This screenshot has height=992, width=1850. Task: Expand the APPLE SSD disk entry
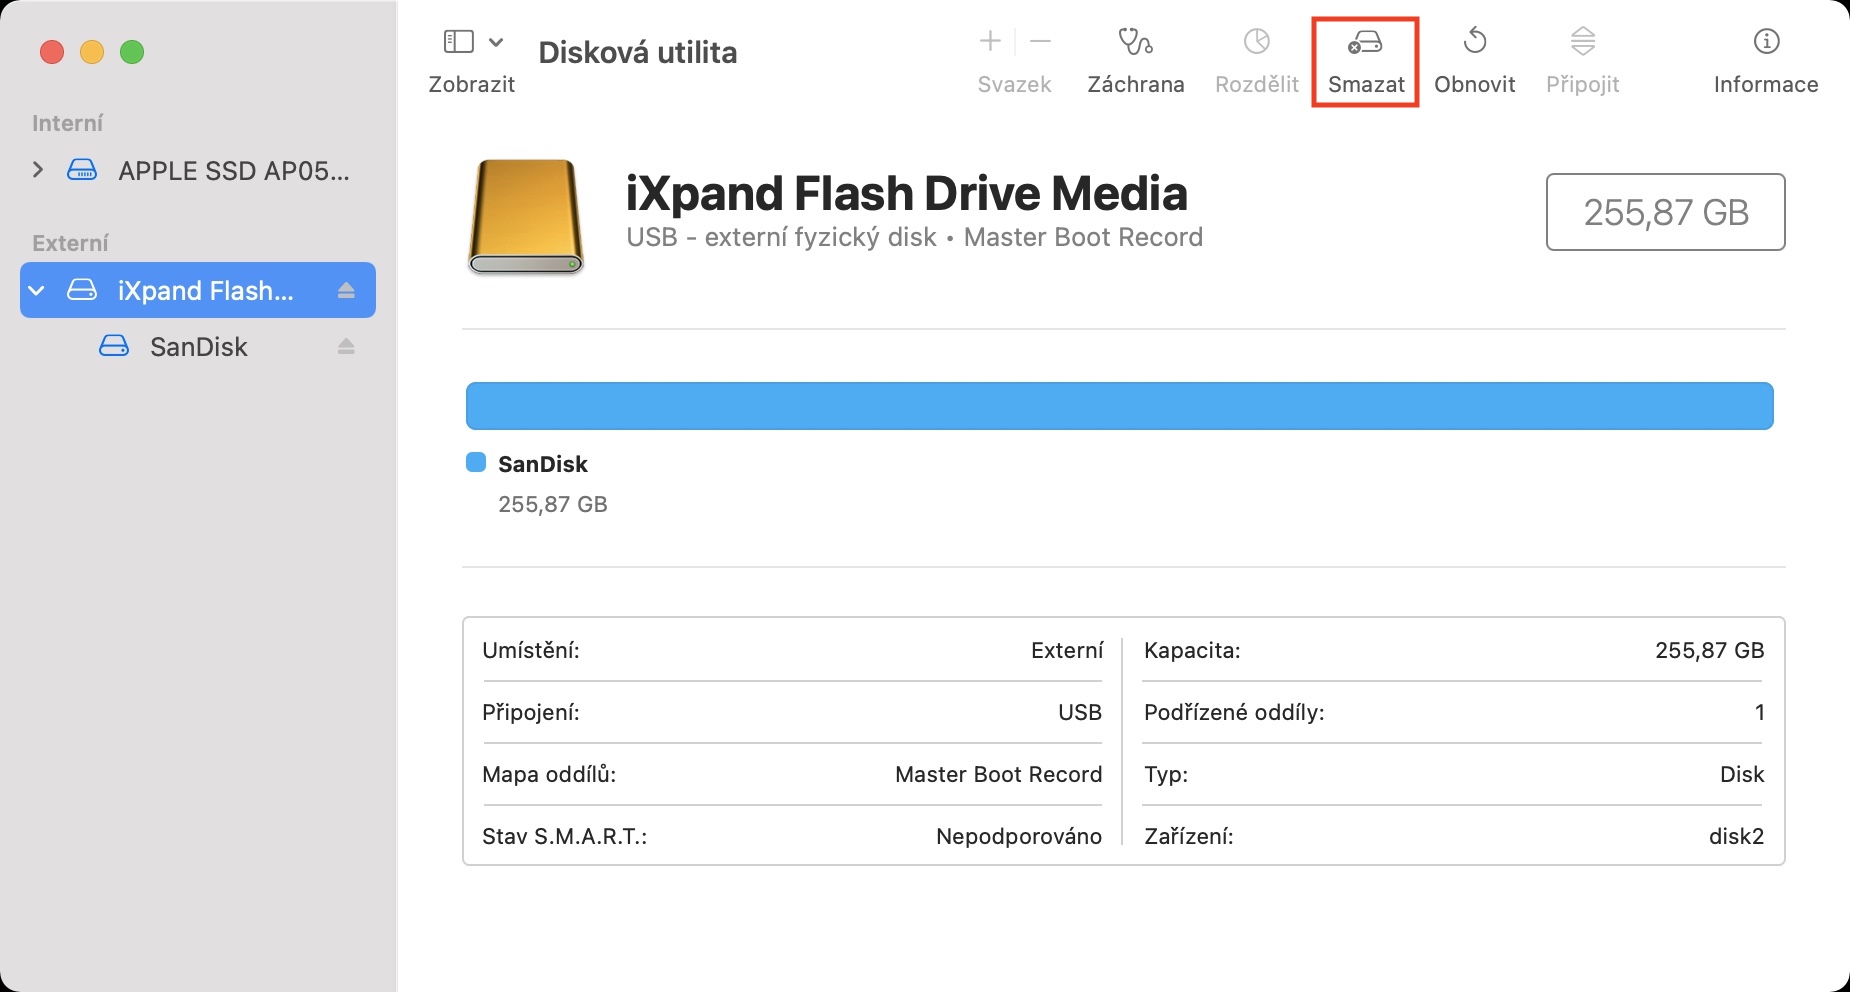coord(38,170)
